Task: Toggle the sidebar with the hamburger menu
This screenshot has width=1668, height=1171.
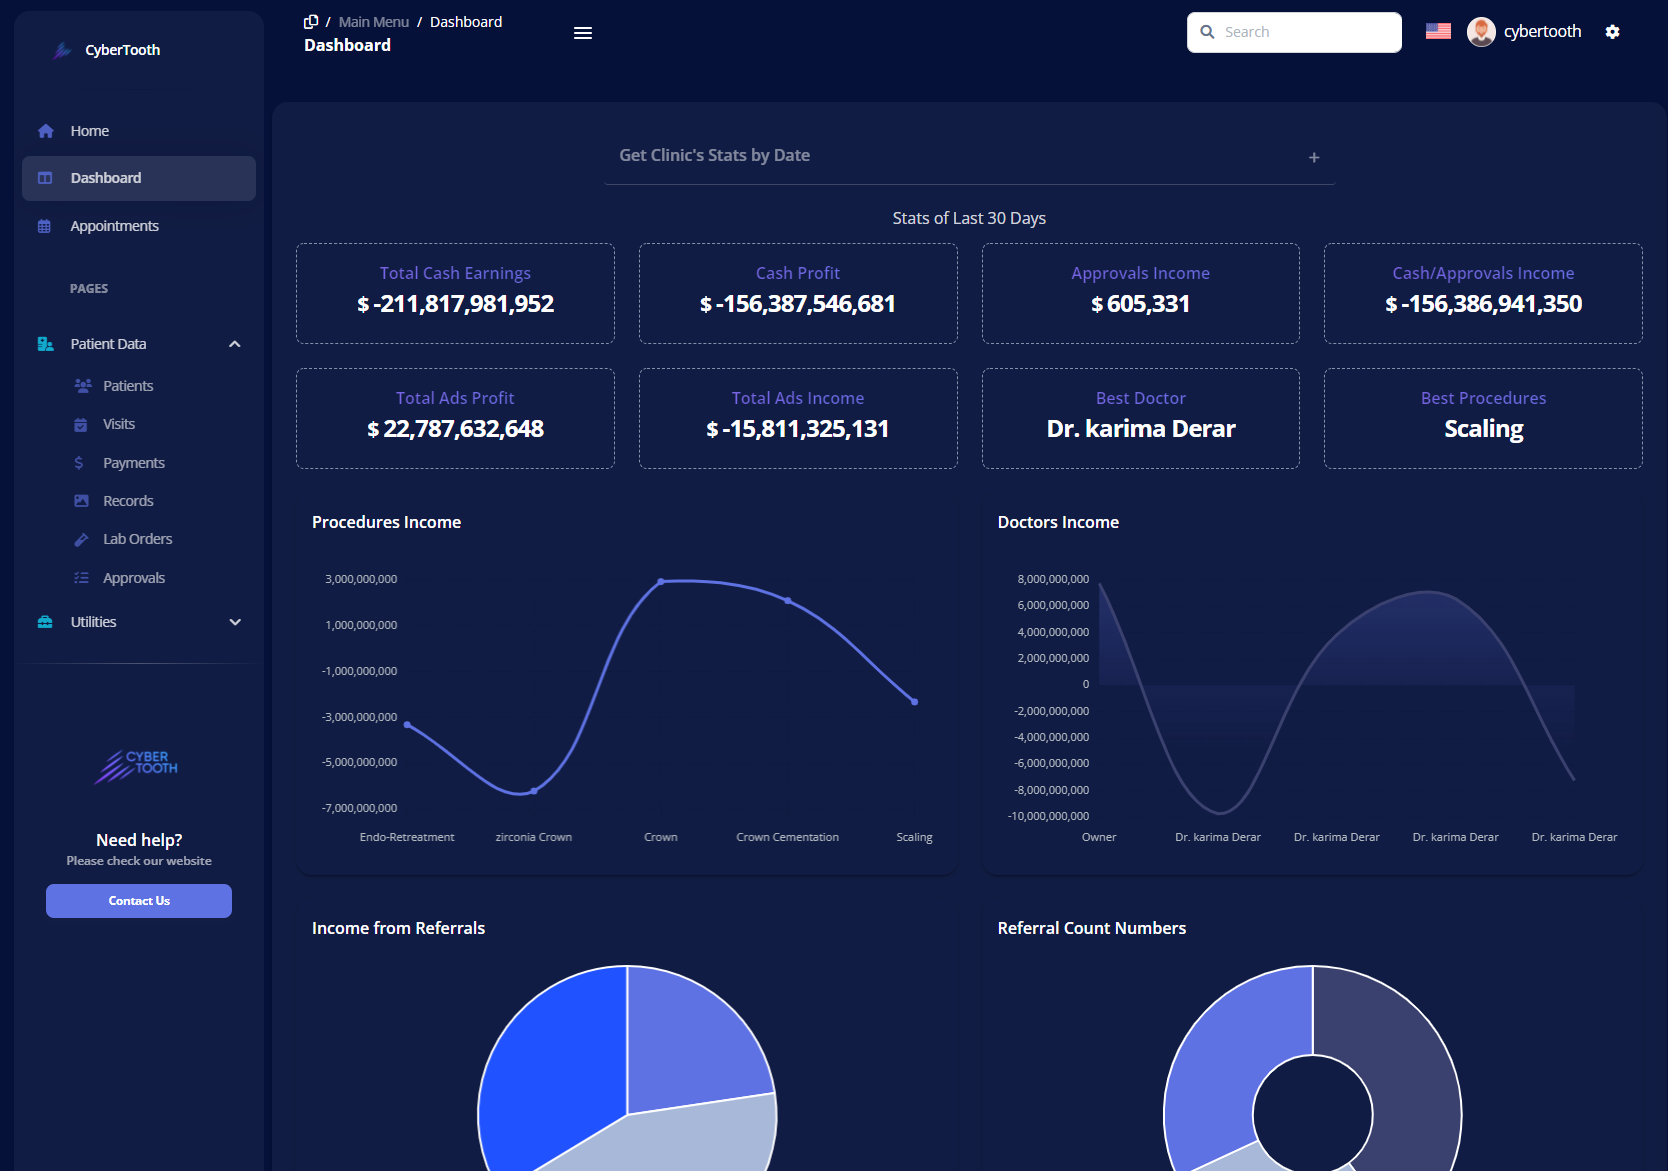Action: tap(583, 32)
